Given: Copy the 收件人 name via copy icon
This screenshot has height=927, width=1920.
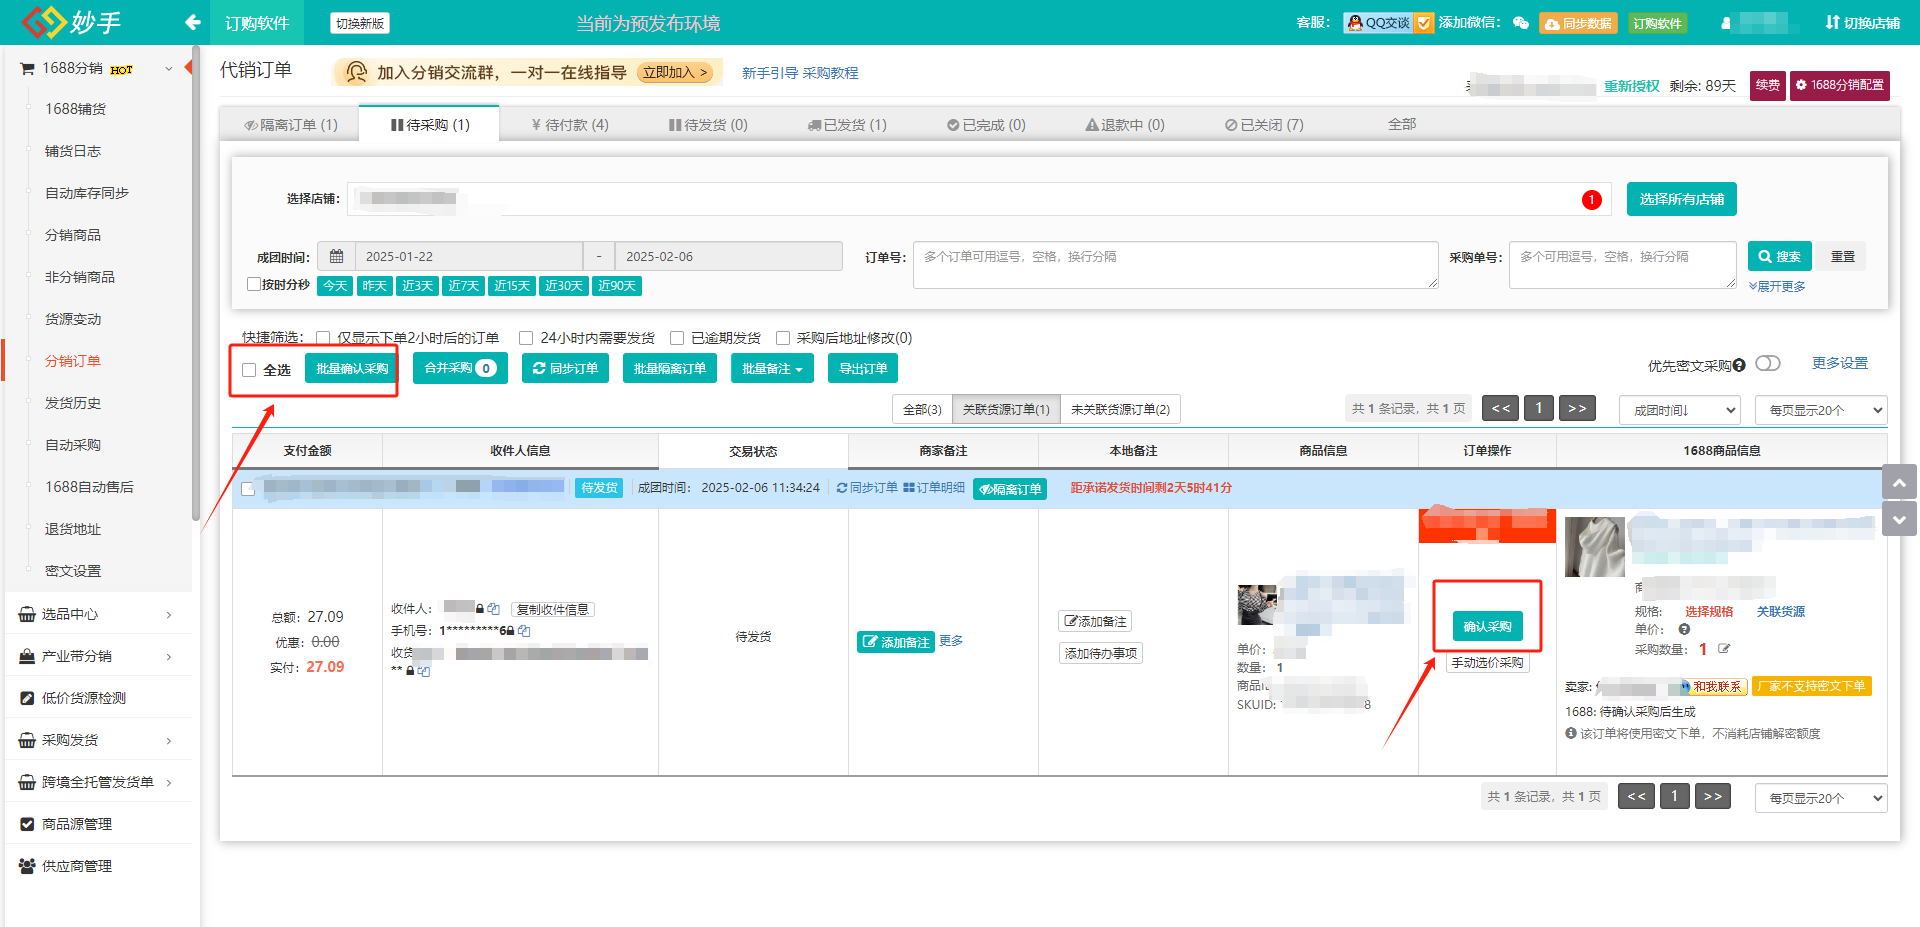Looking at the screenshot, I should 493,609.
